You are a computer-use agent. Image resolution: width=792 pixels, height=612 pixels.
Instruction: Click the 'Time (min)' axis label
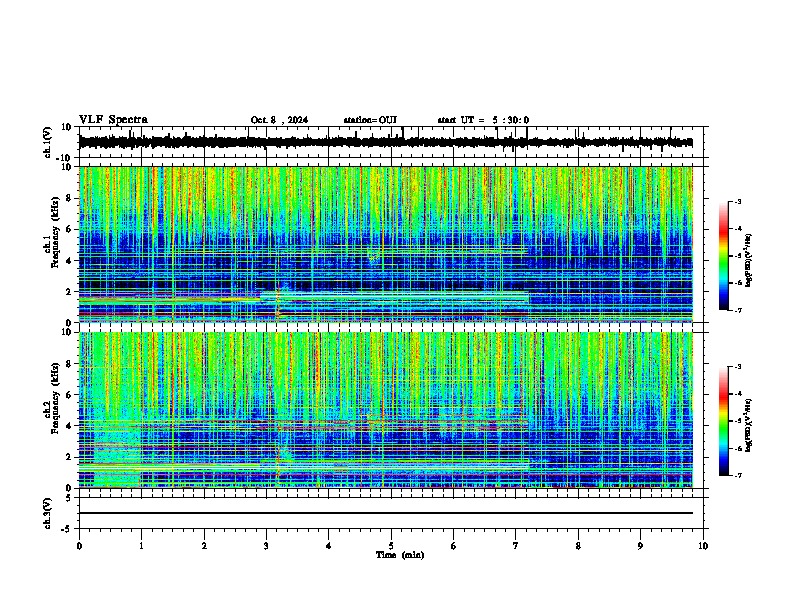click(x=400, y=555)
